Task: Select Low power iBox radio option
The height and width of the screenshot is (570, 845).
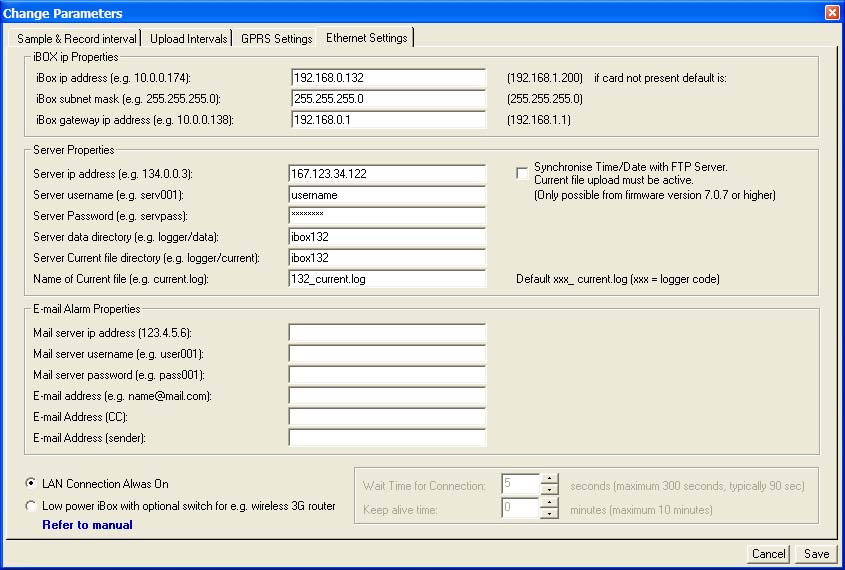Action: 32,506
